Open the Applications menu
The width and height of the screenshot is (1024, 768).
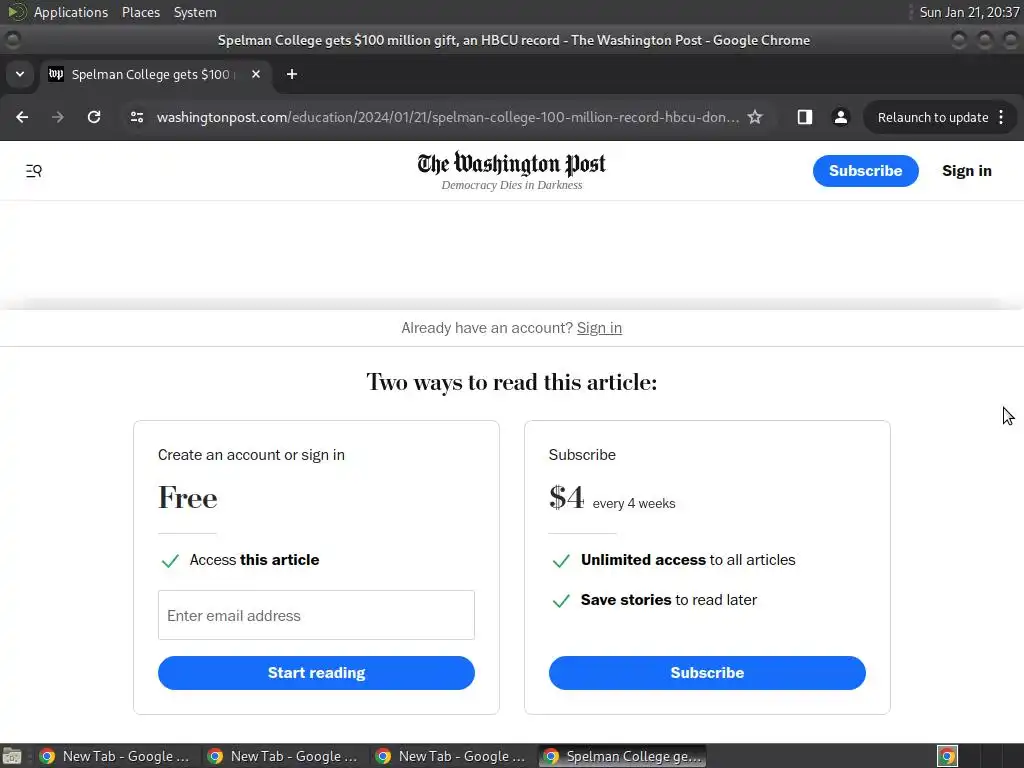coord(71,12)
